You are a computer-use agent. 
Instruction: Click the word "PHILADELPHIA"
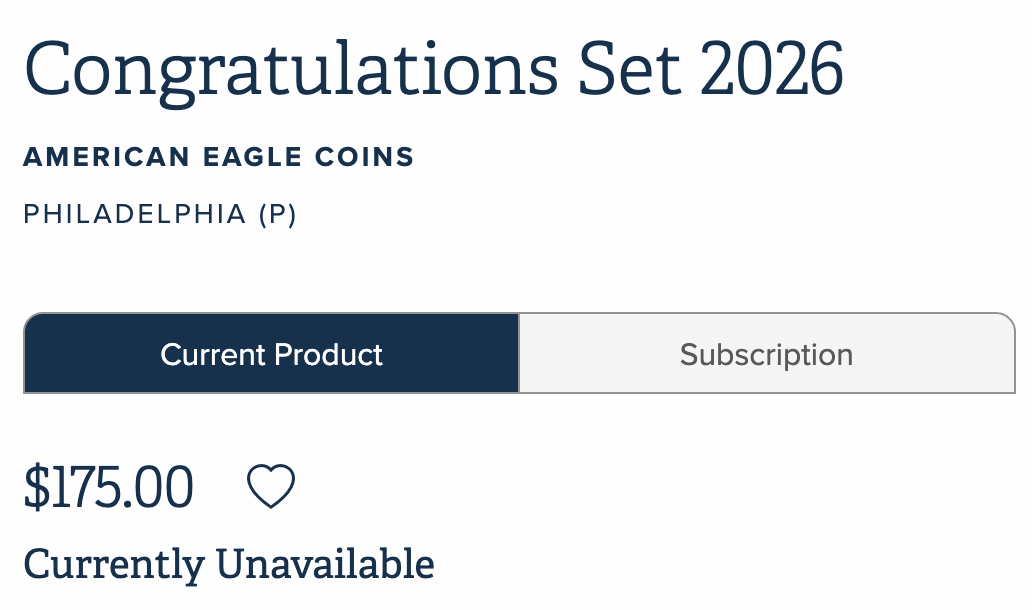pos(135,214)
